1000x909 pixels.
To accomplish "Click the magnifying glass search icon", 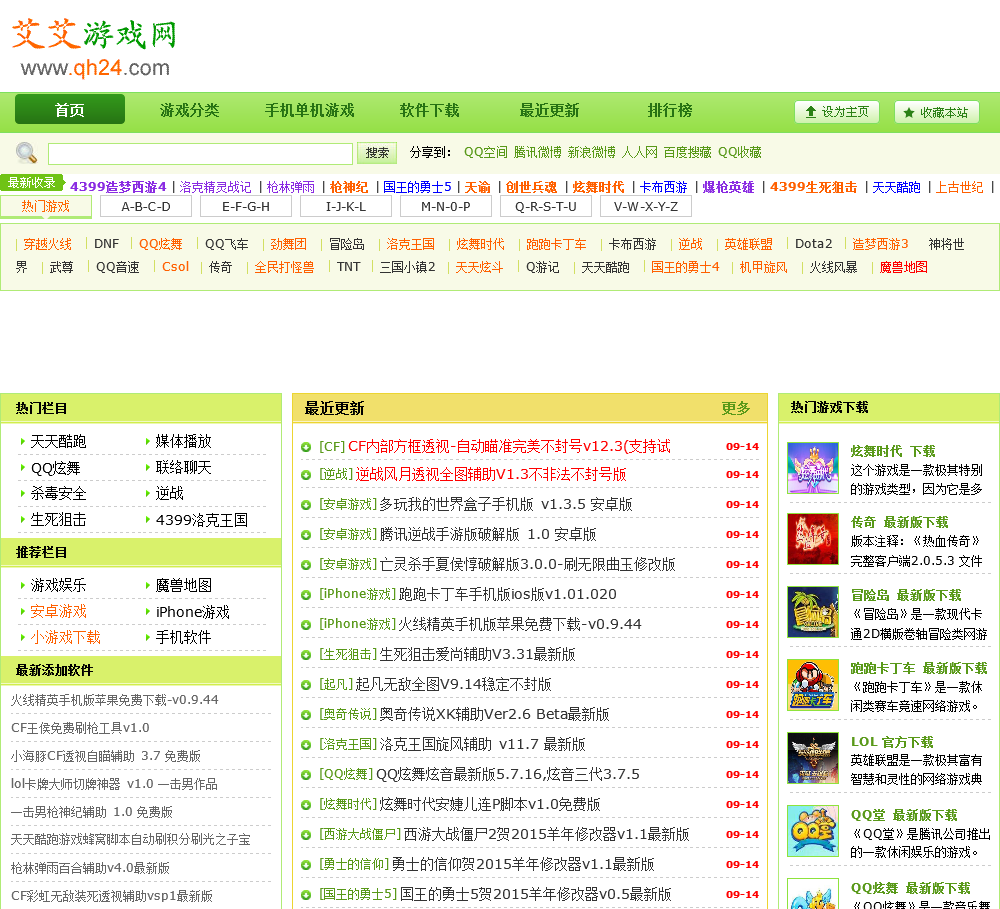I will tap(26, 152).
